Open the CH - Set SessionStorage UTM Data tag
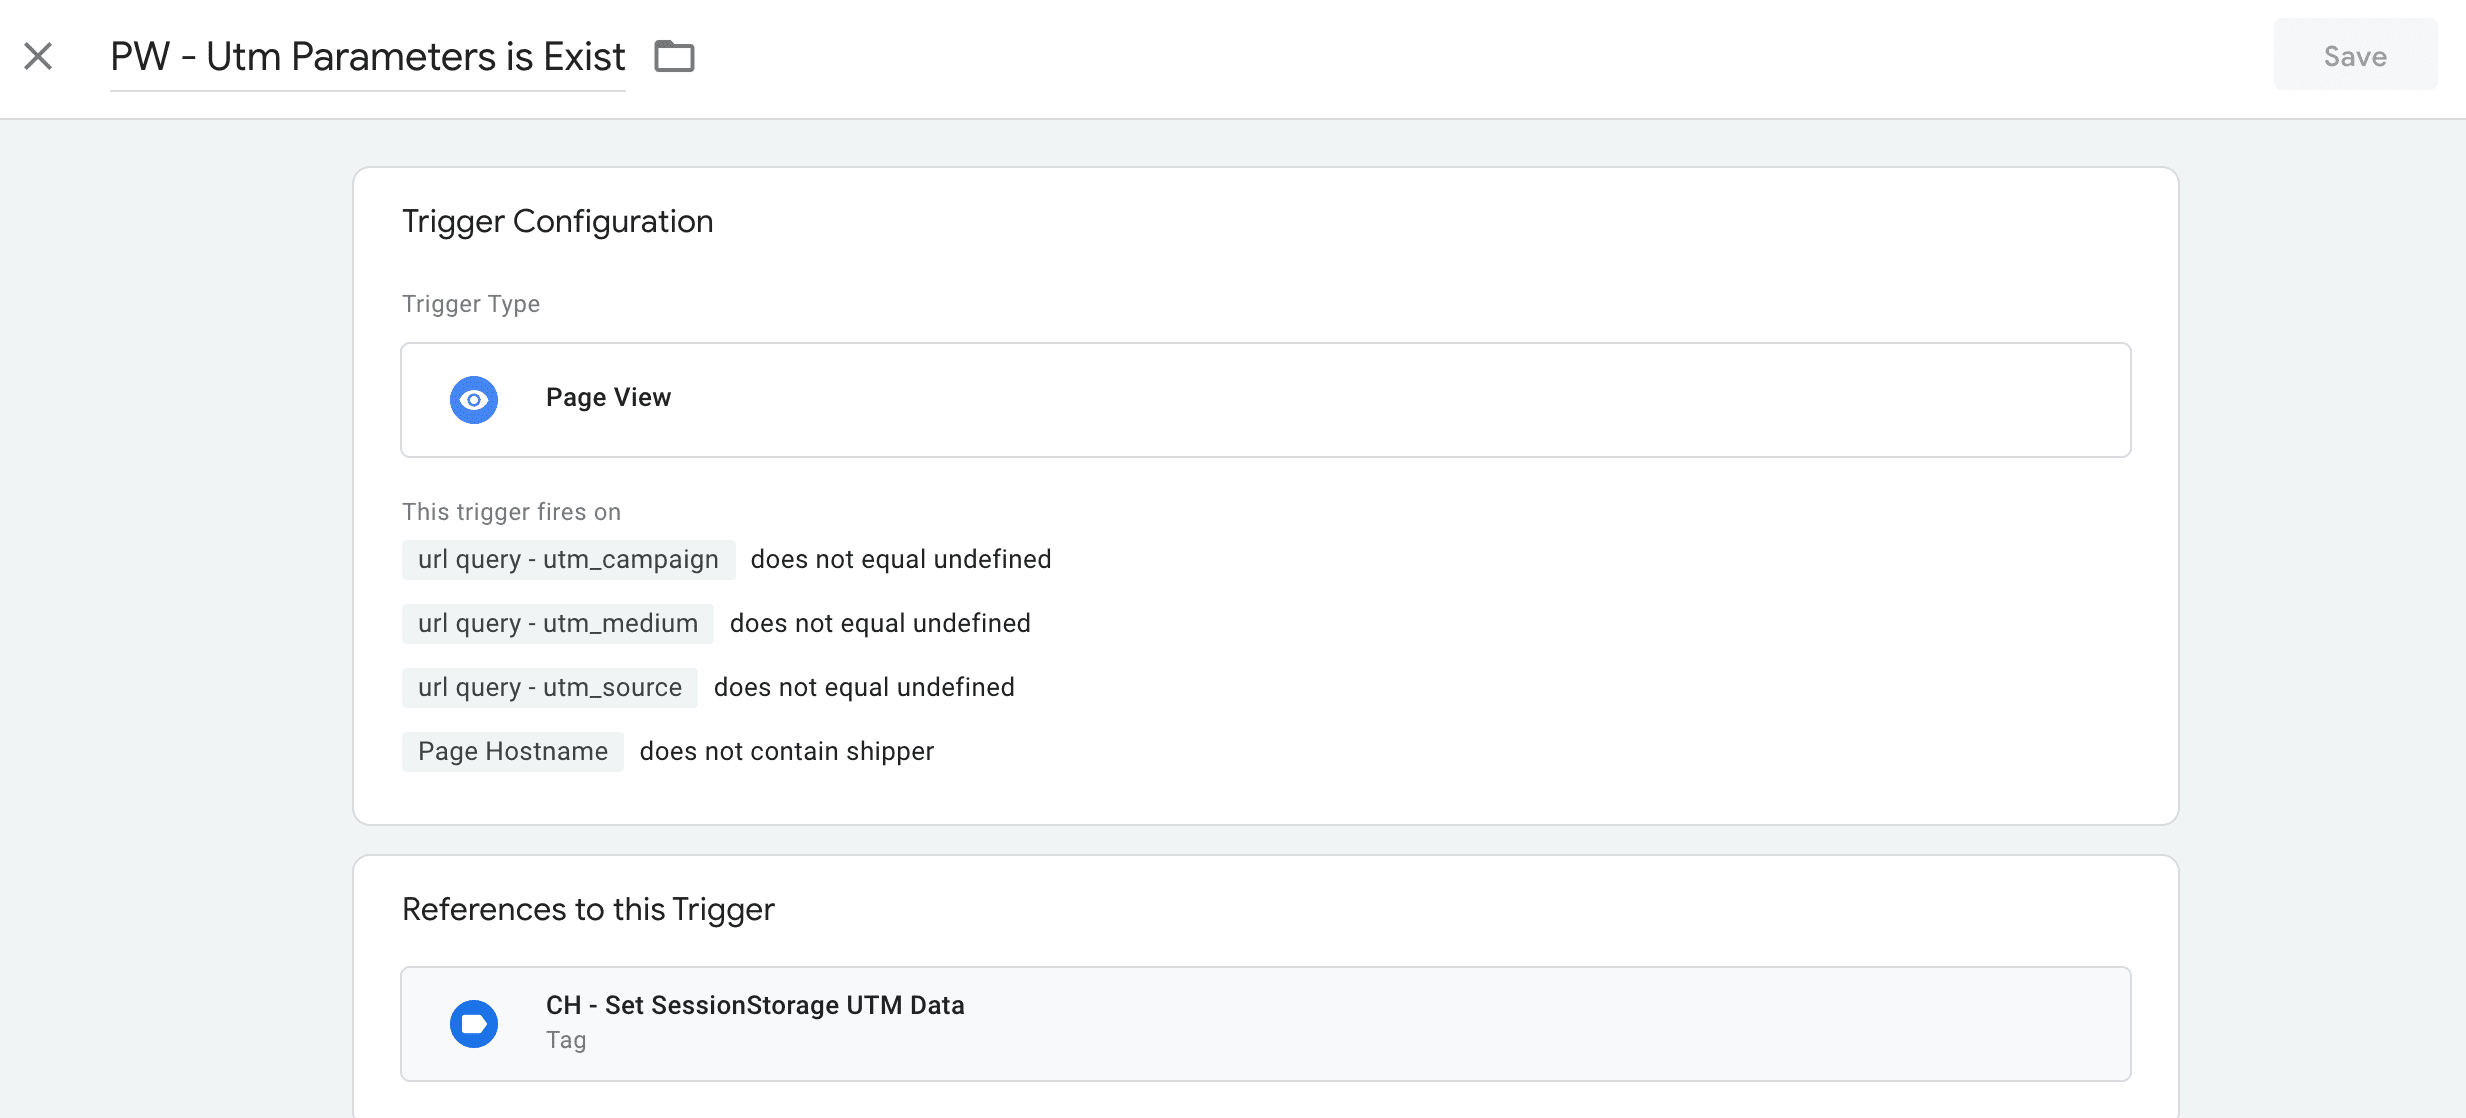 click(x=754, y=1005)
